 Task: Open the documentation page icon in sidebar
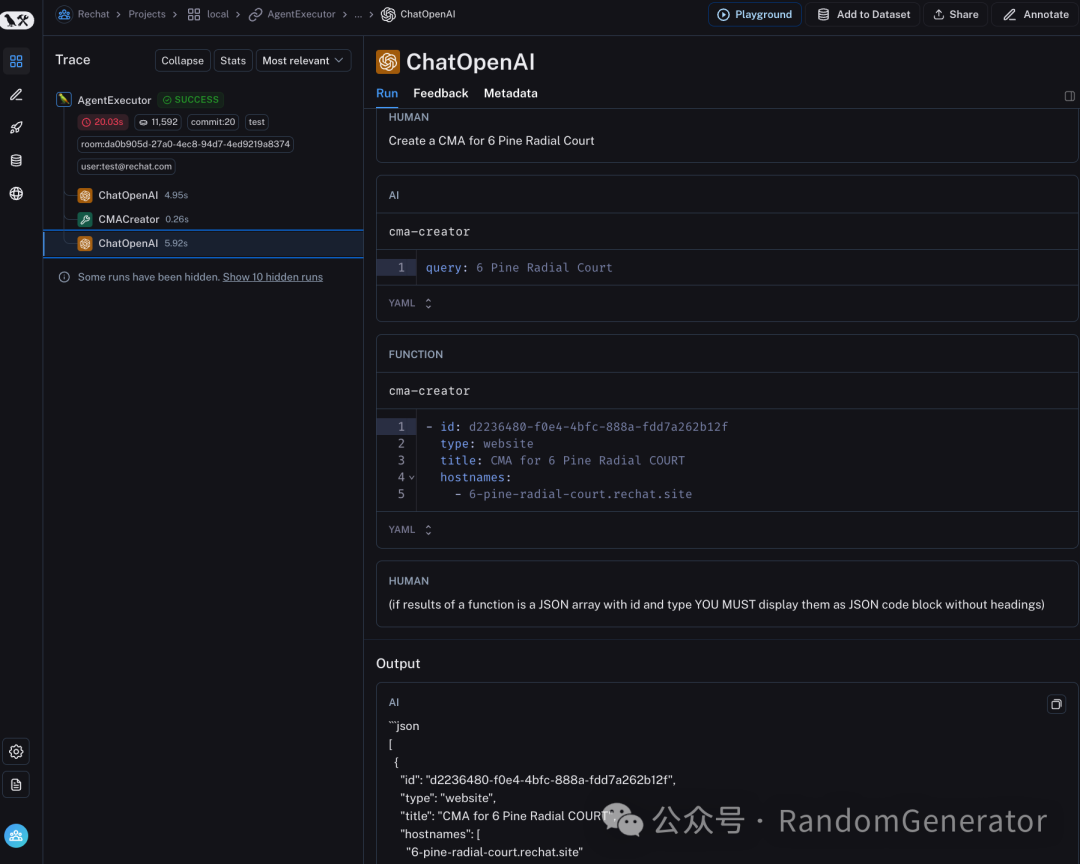click(17, 785)
